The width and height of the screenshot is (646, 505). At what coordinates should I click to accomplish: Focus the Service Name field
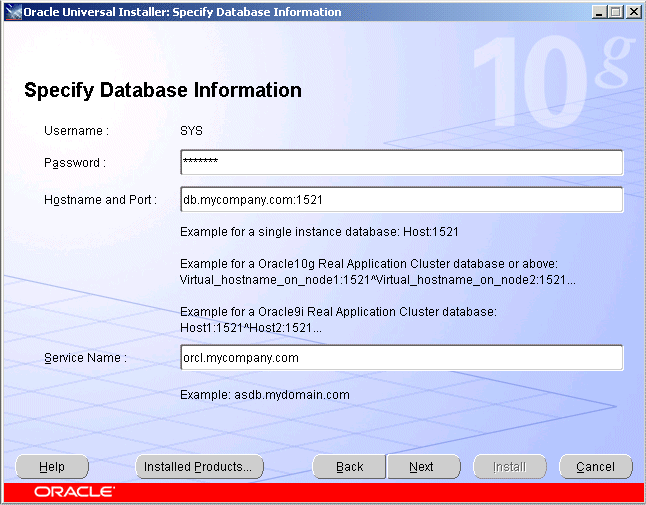[x=402, y=358]
